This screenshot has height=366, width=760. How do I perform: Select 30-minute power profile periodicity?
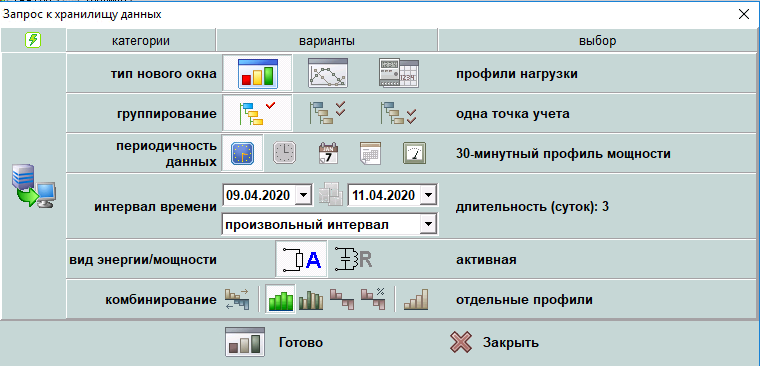[242, 153]
